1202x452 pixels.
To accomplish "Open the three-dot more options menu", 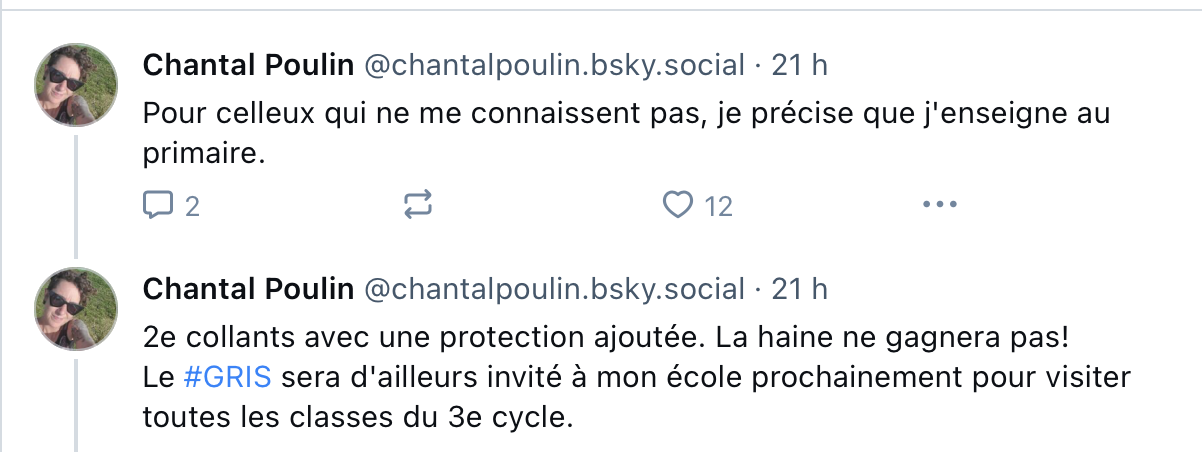I will pyautogui.click(x=939, y=206).
